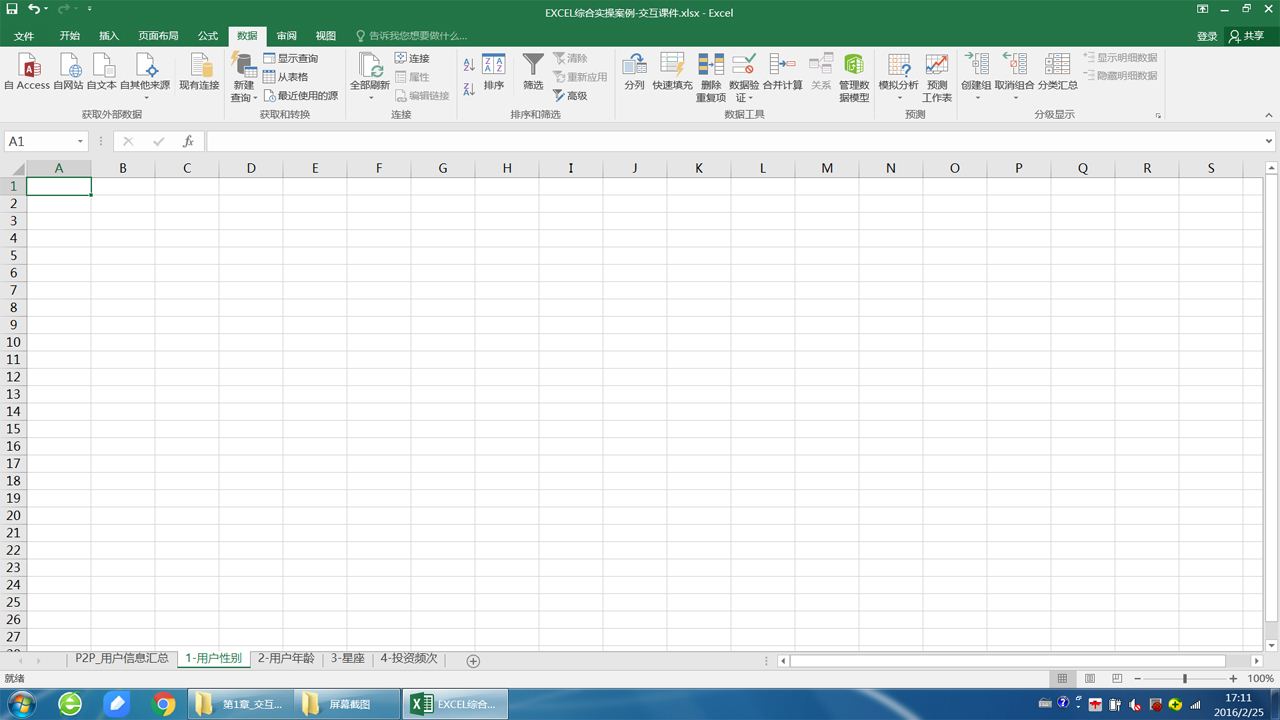The width and height of the screenshot is (1280, 720).
Task: Open the 4-投资频次 sheet tab
Action: point(409,659)
